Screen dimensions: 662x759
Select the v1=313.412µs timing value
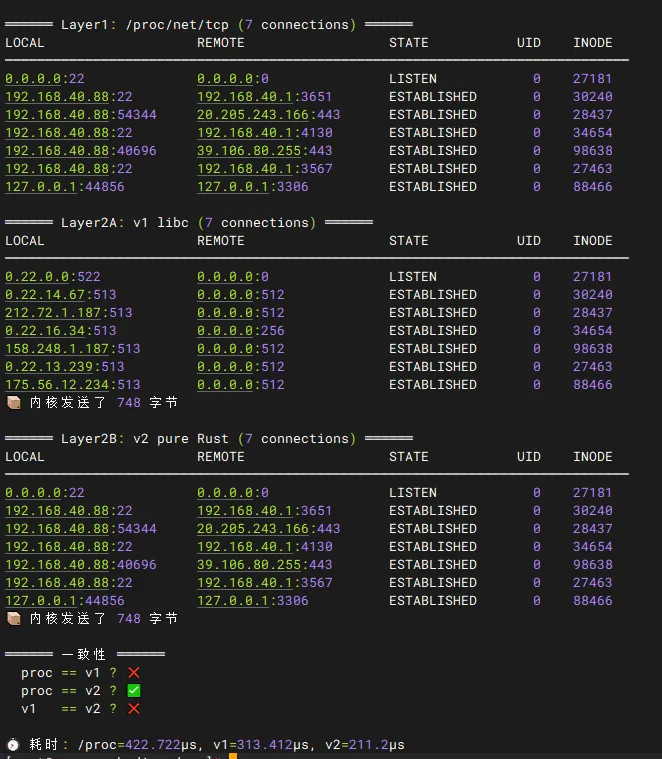coord(261,744)
